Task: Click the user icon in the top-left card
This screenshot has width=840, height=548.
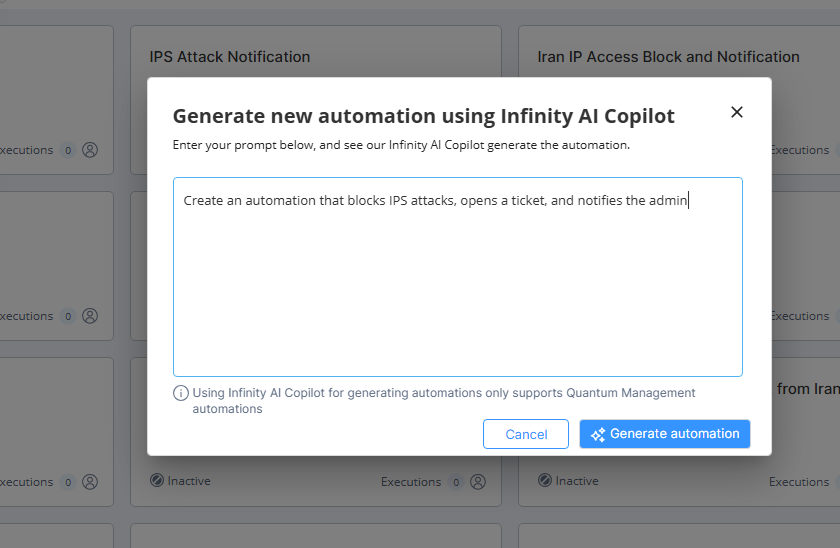Action: 90,150
